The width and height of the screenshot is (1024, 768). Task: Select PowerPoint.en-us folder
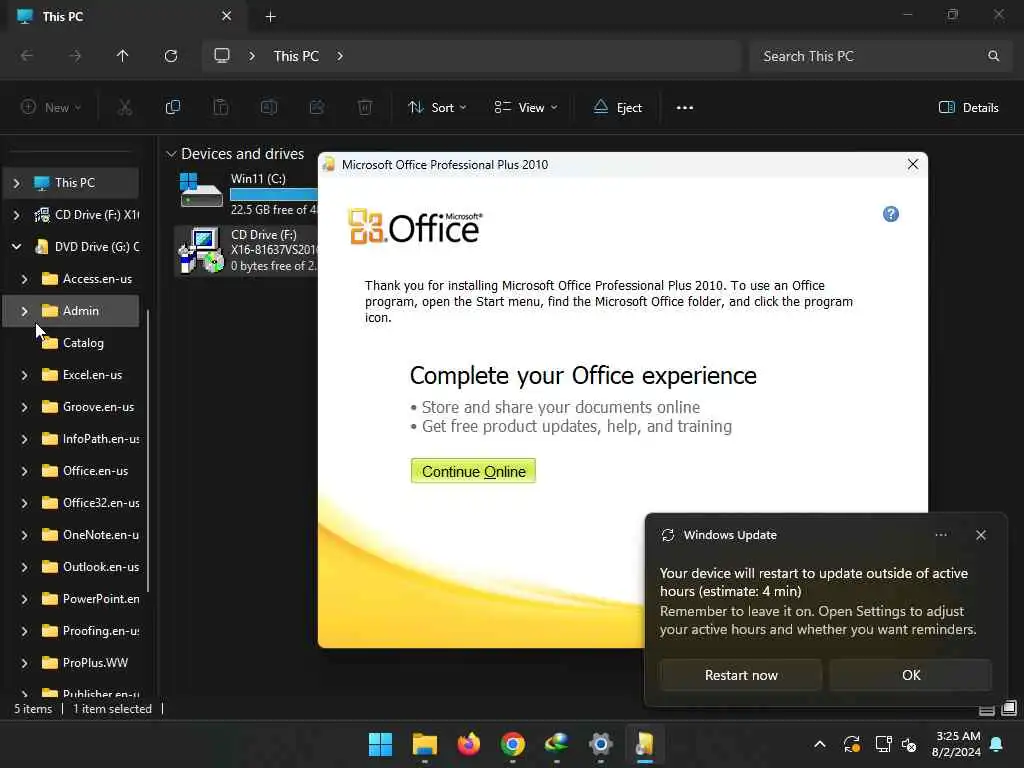click(90, 599)
